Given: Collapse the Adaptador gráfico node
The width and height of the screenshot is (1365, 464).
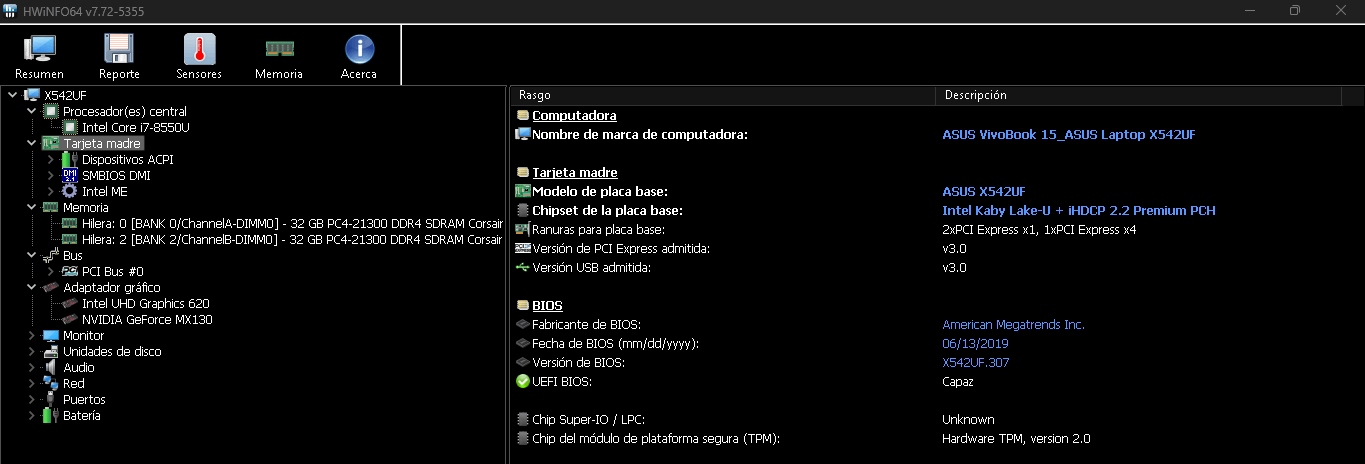Looking at the screenshot, I should tap(32, 287).
